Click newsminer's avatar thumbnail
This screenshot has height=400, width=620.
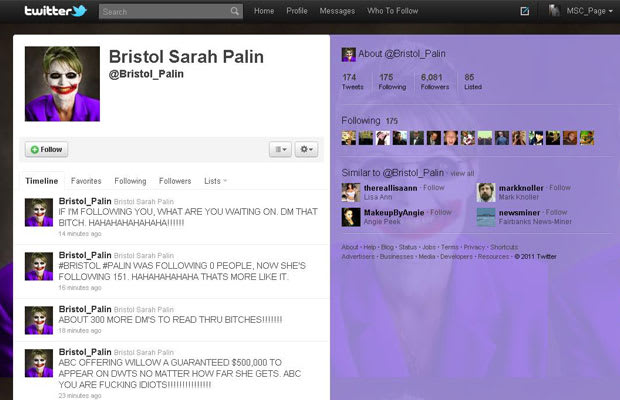[486, 217]
